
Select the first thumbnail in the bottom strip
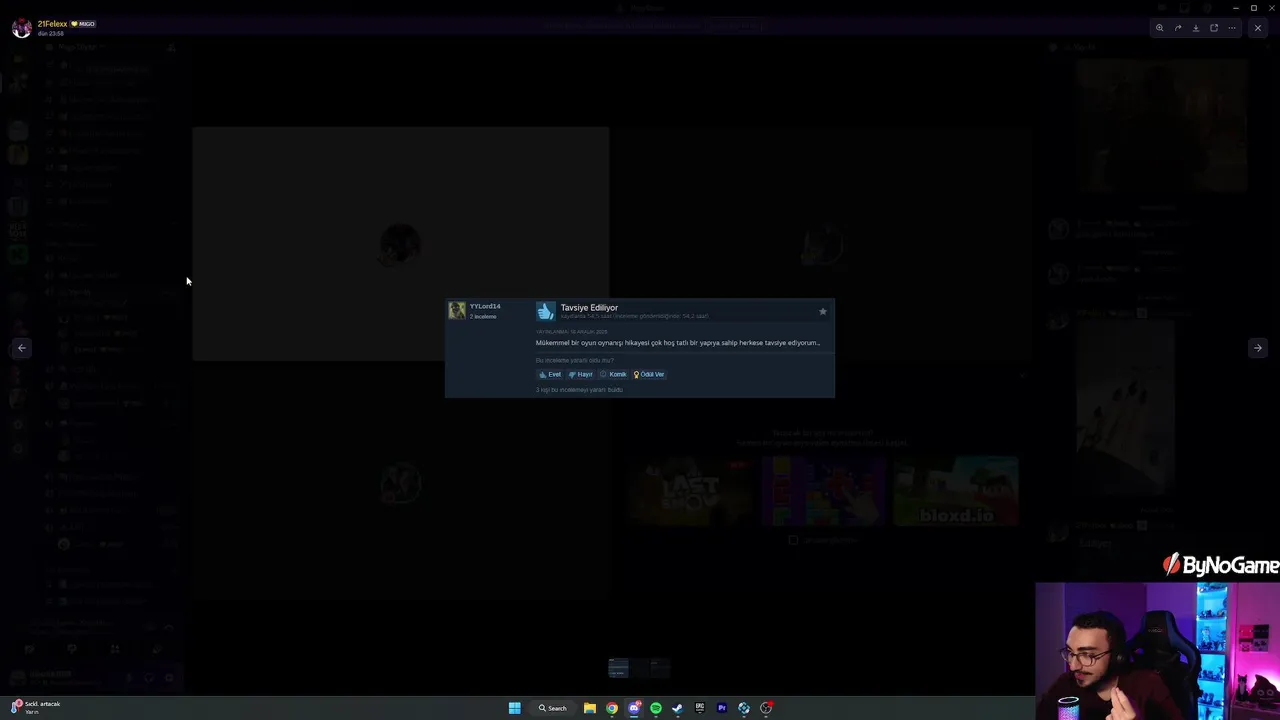tap(618, 668)
